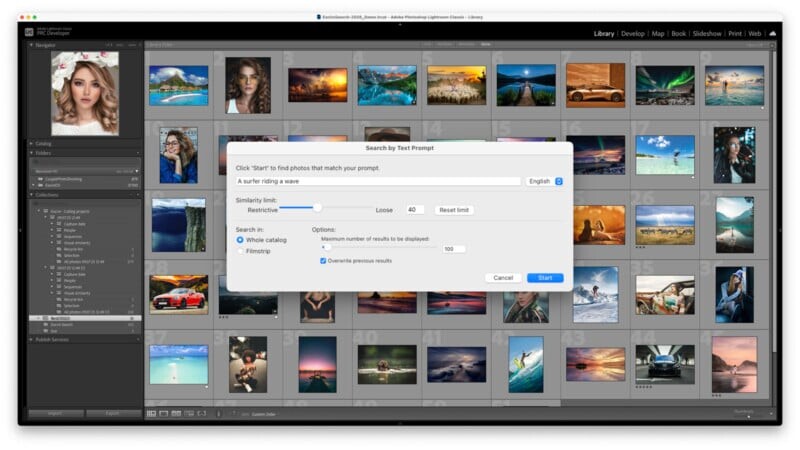800x450 pixels.
Task: Switch to Grid view icon
Action: pyautogui.click(x=152, y=413)
